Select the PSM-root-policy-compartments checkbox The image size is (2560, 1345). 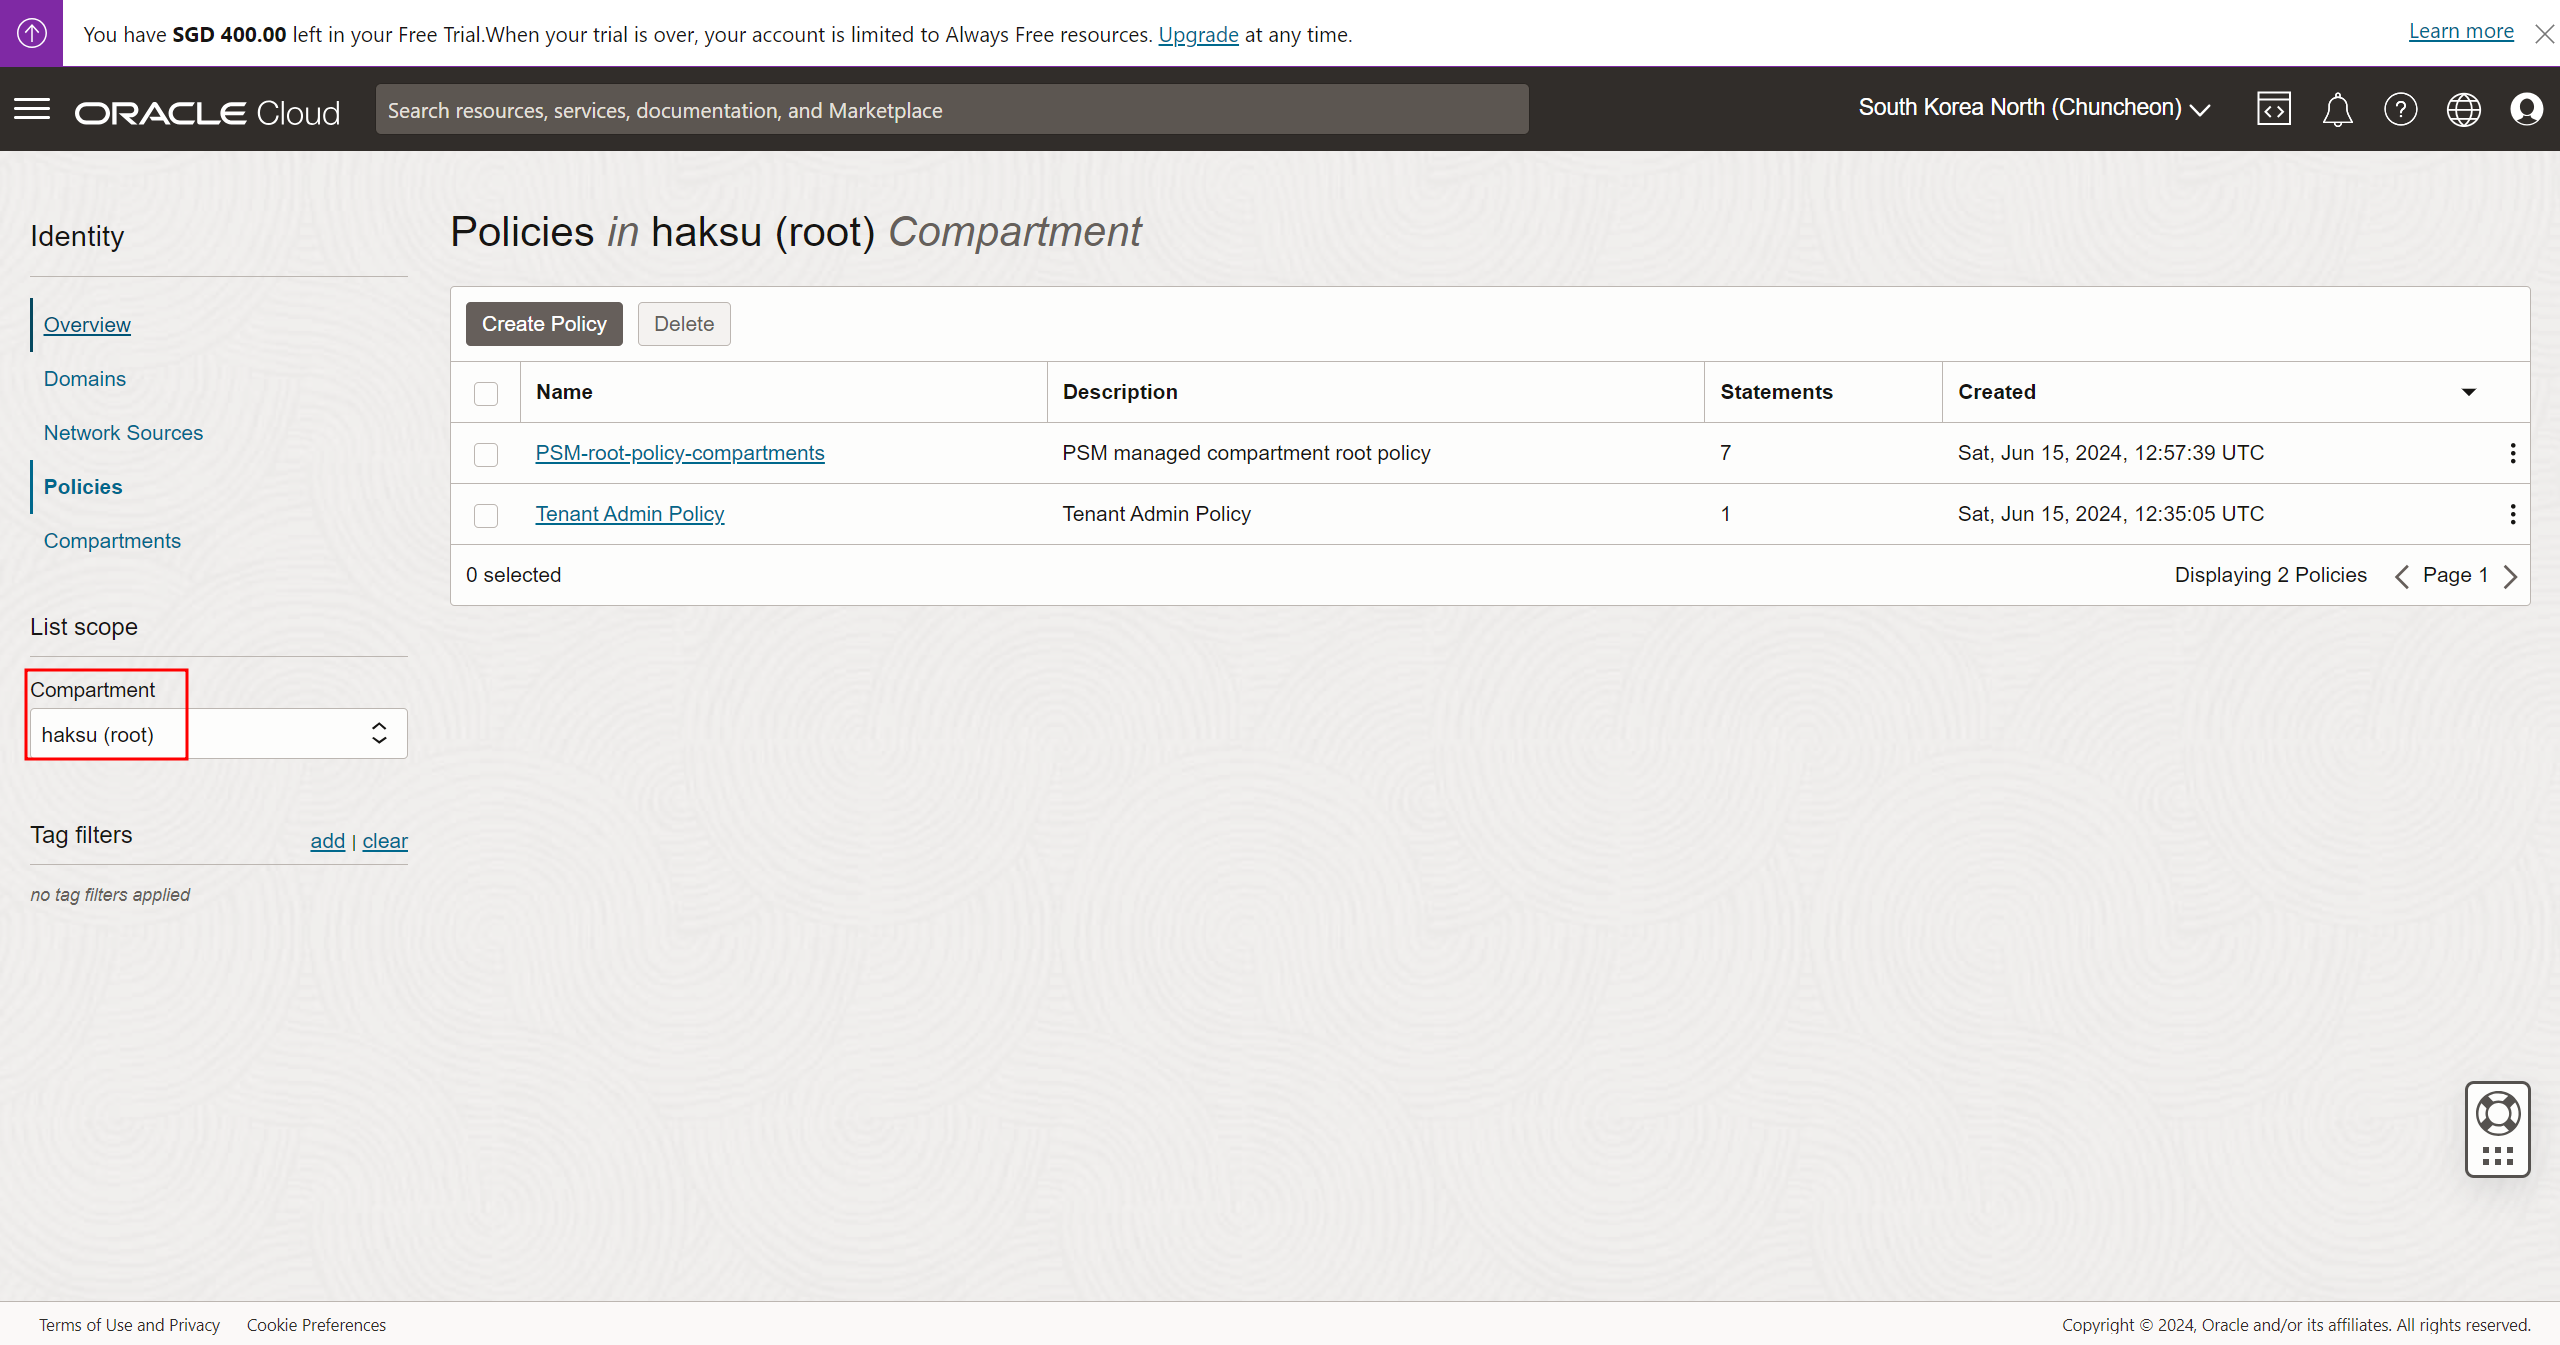(x=486, y=454)
